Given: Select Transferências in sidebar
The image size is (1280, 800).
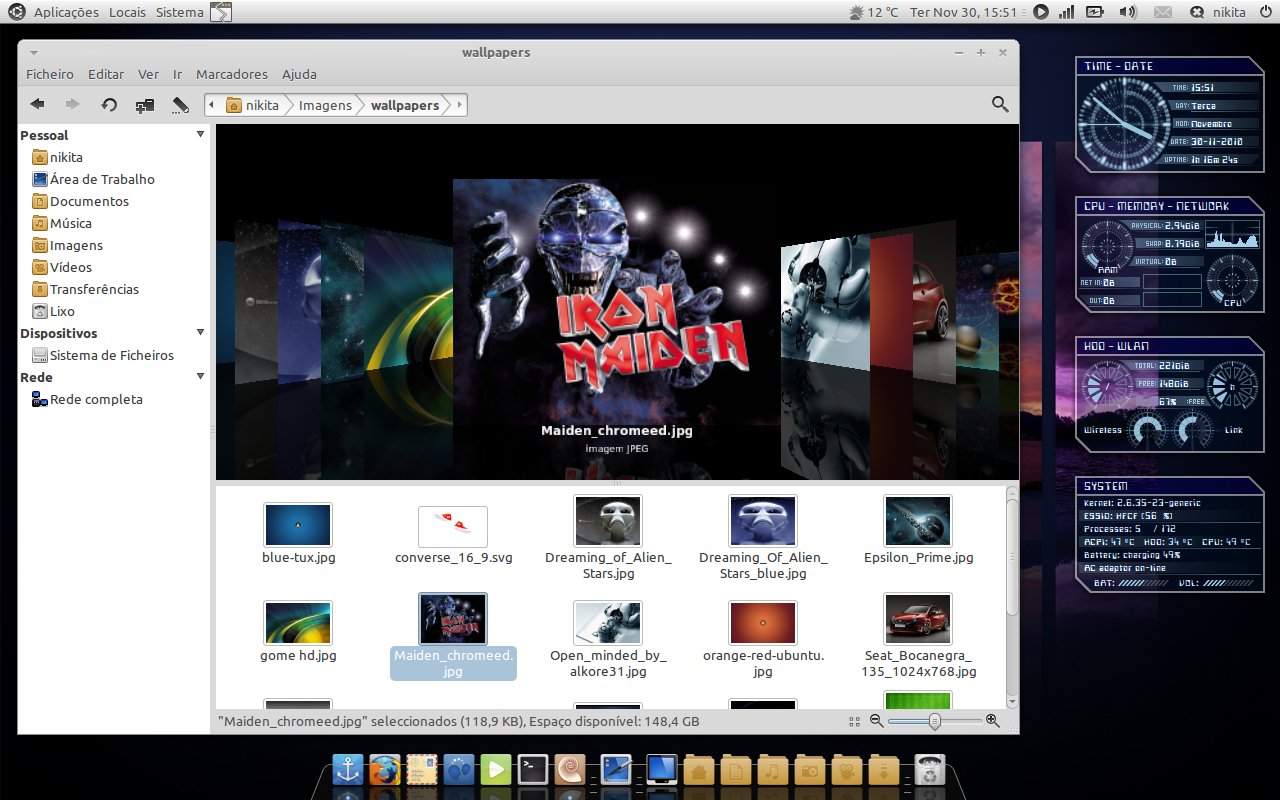Looking at the screenshot, I should 85,289.
